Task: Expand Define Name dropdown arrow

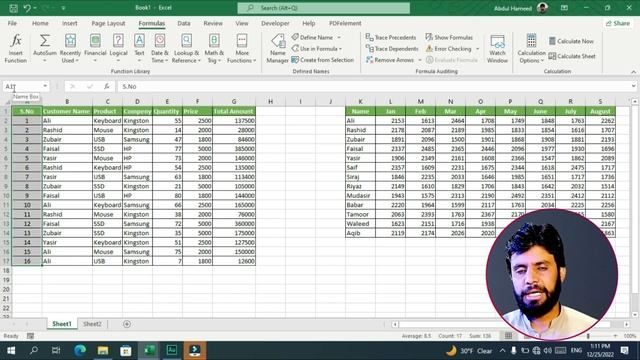Action: (339, 38)
